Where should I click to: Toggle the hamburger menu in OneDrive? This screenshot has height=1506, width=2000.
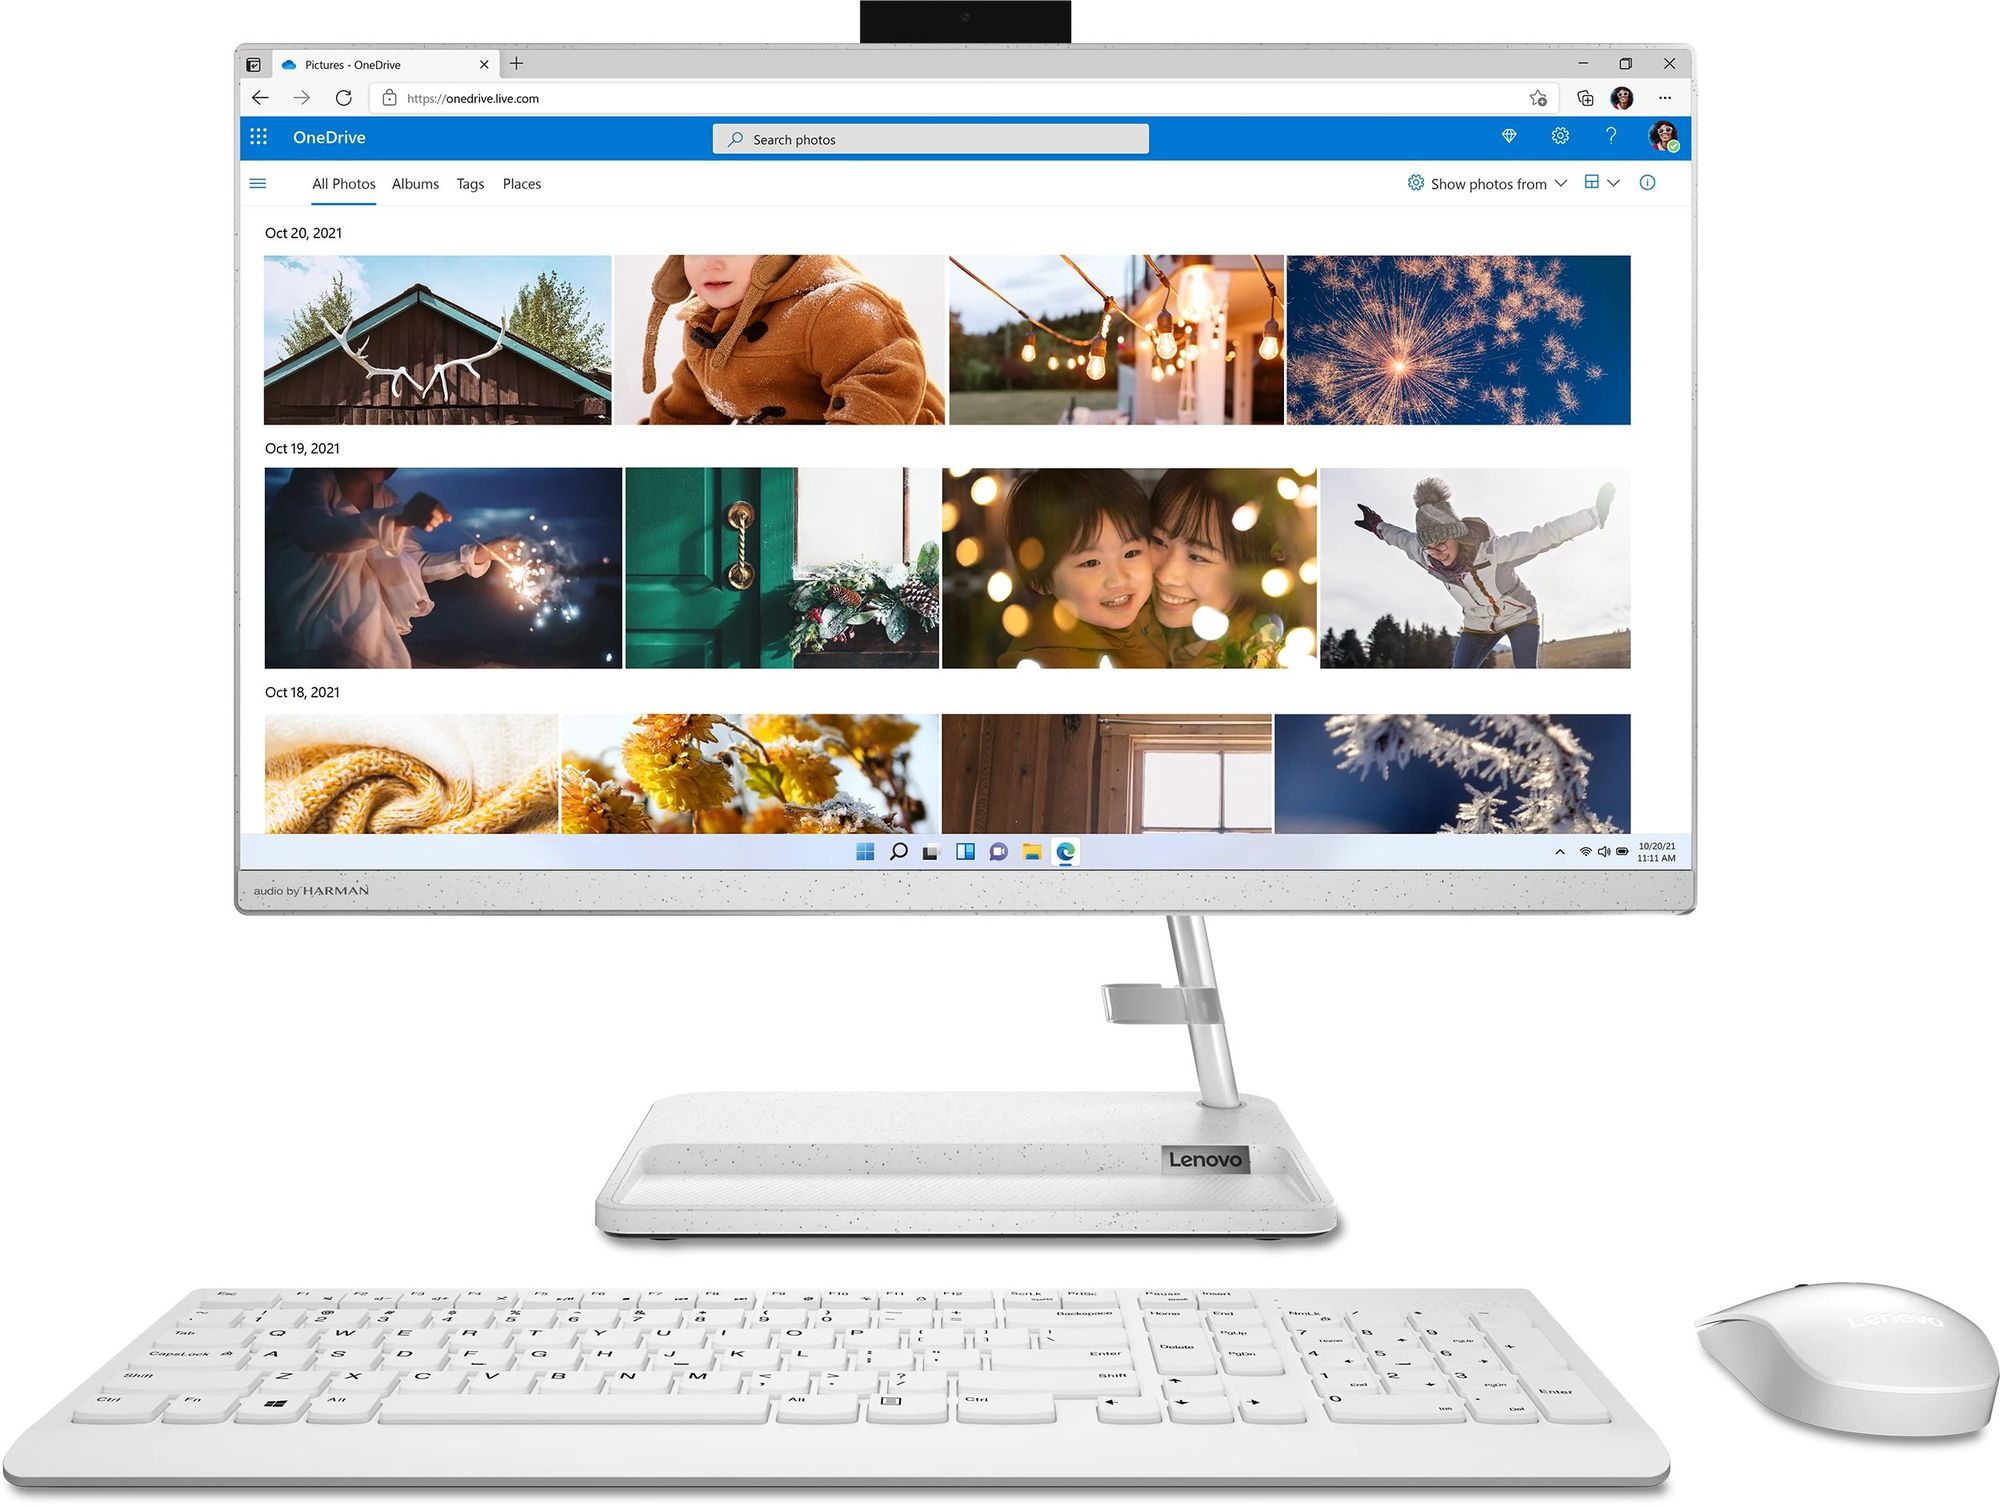click(x=256, y=184)
